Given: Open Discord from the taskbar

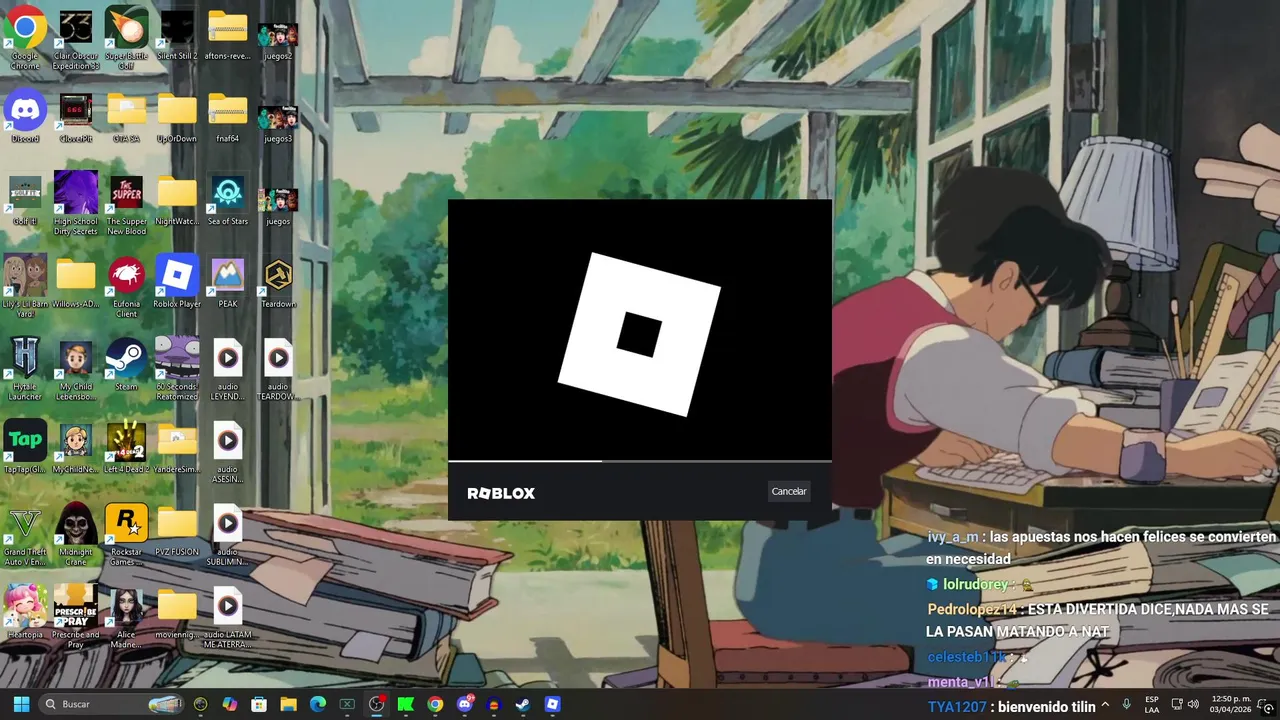Looking at the screenshot, I should (x=464, y=704).
